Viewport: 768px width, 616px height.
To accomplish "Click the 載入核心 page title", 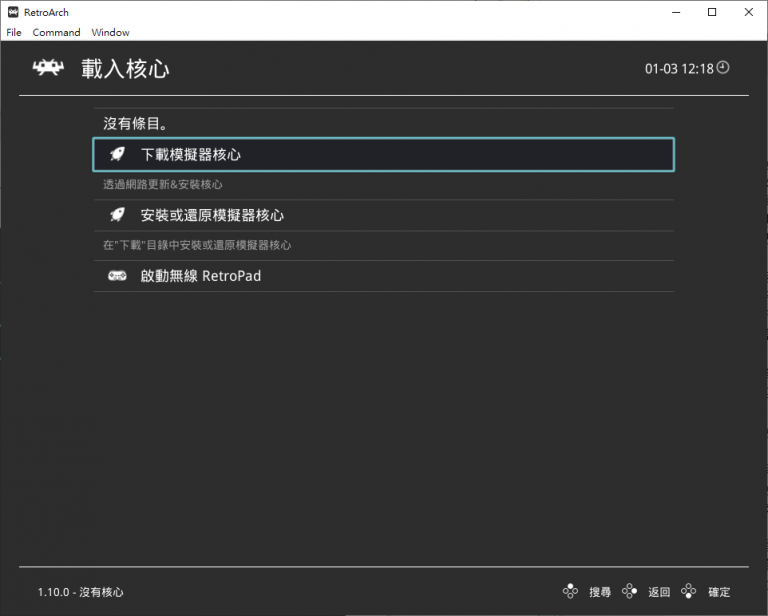I will 125,69.
